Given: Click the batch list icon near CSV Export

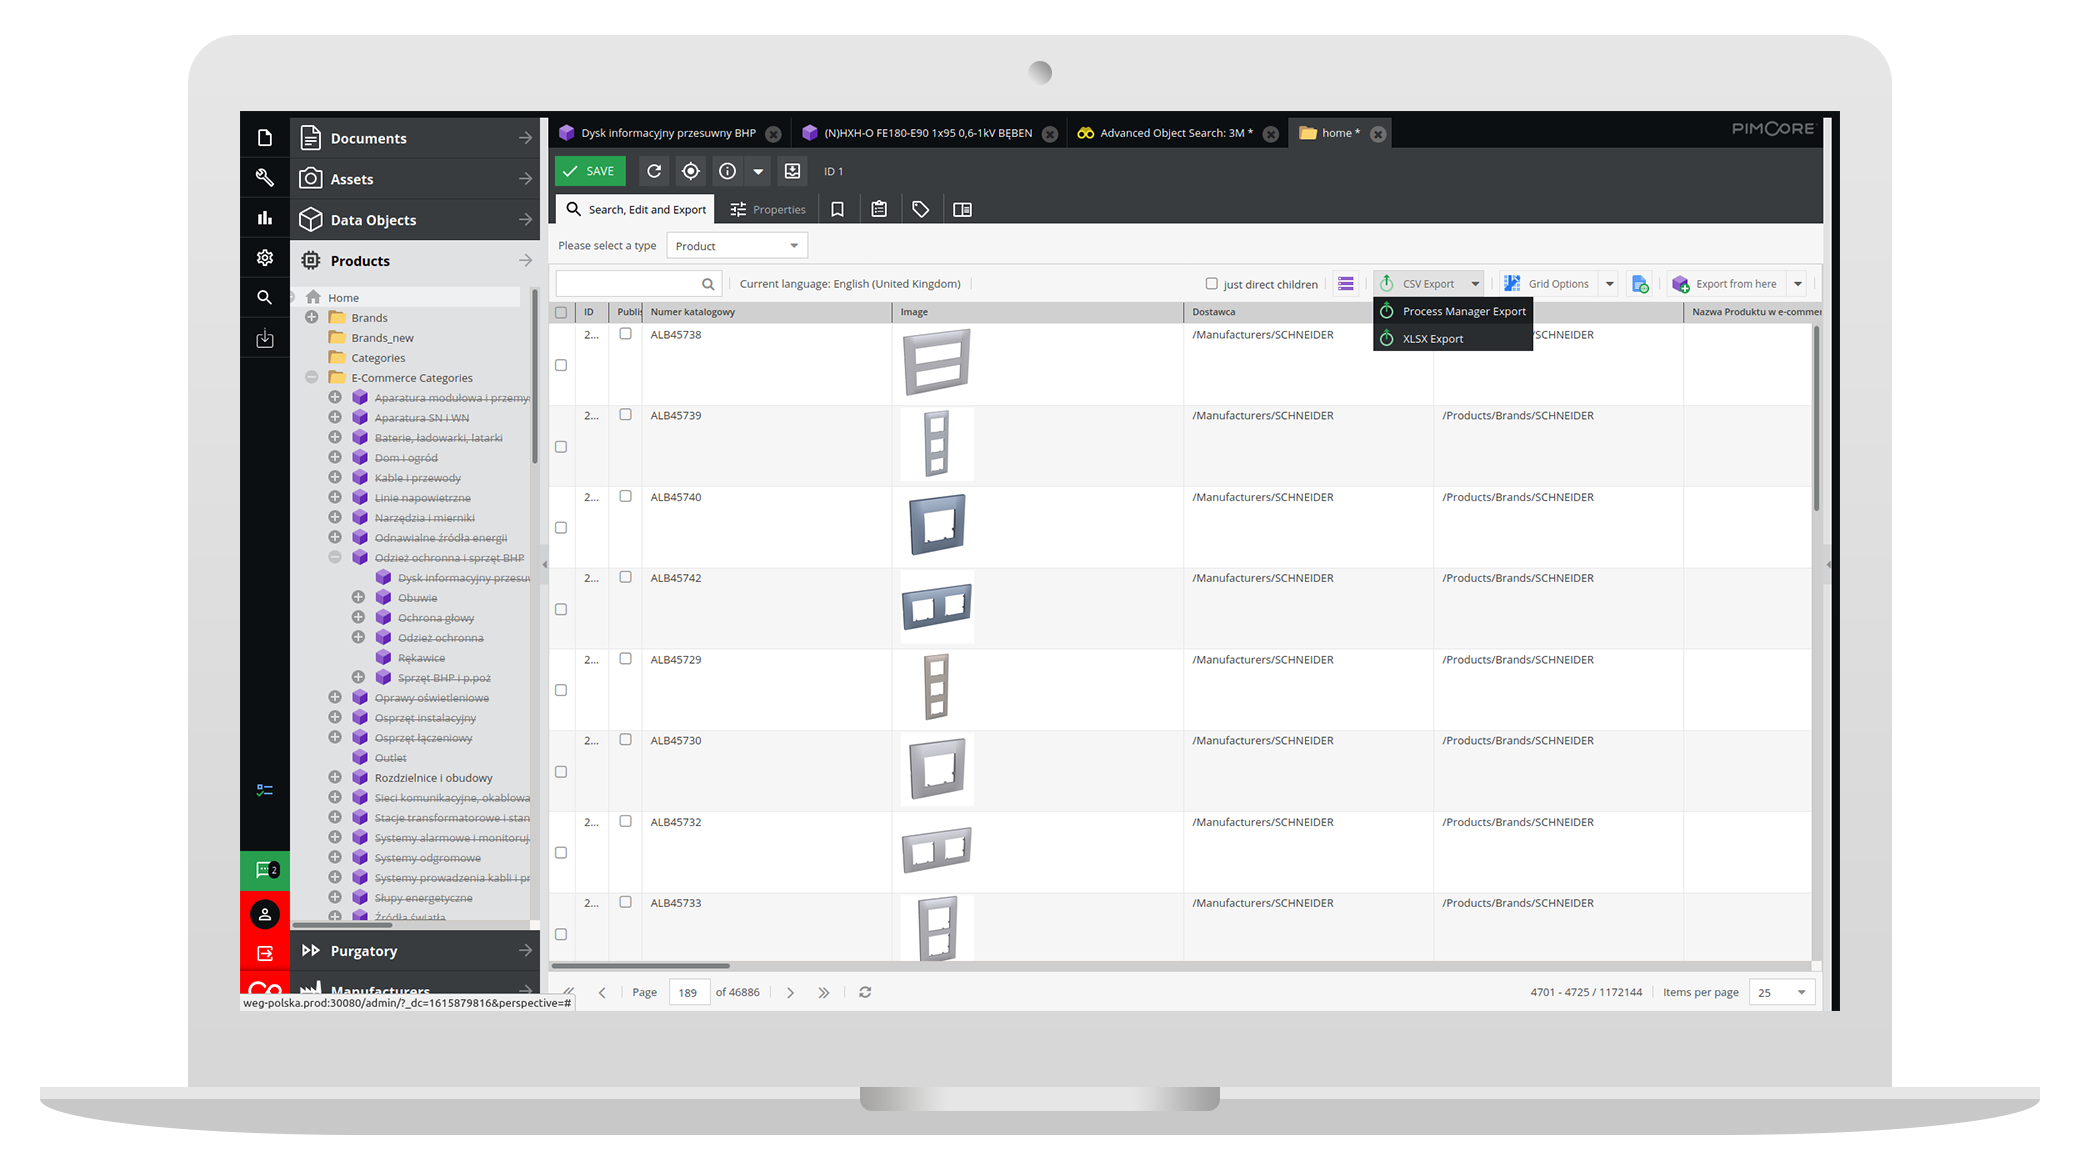Looking at the screenshot, I should click(1346, 284).
